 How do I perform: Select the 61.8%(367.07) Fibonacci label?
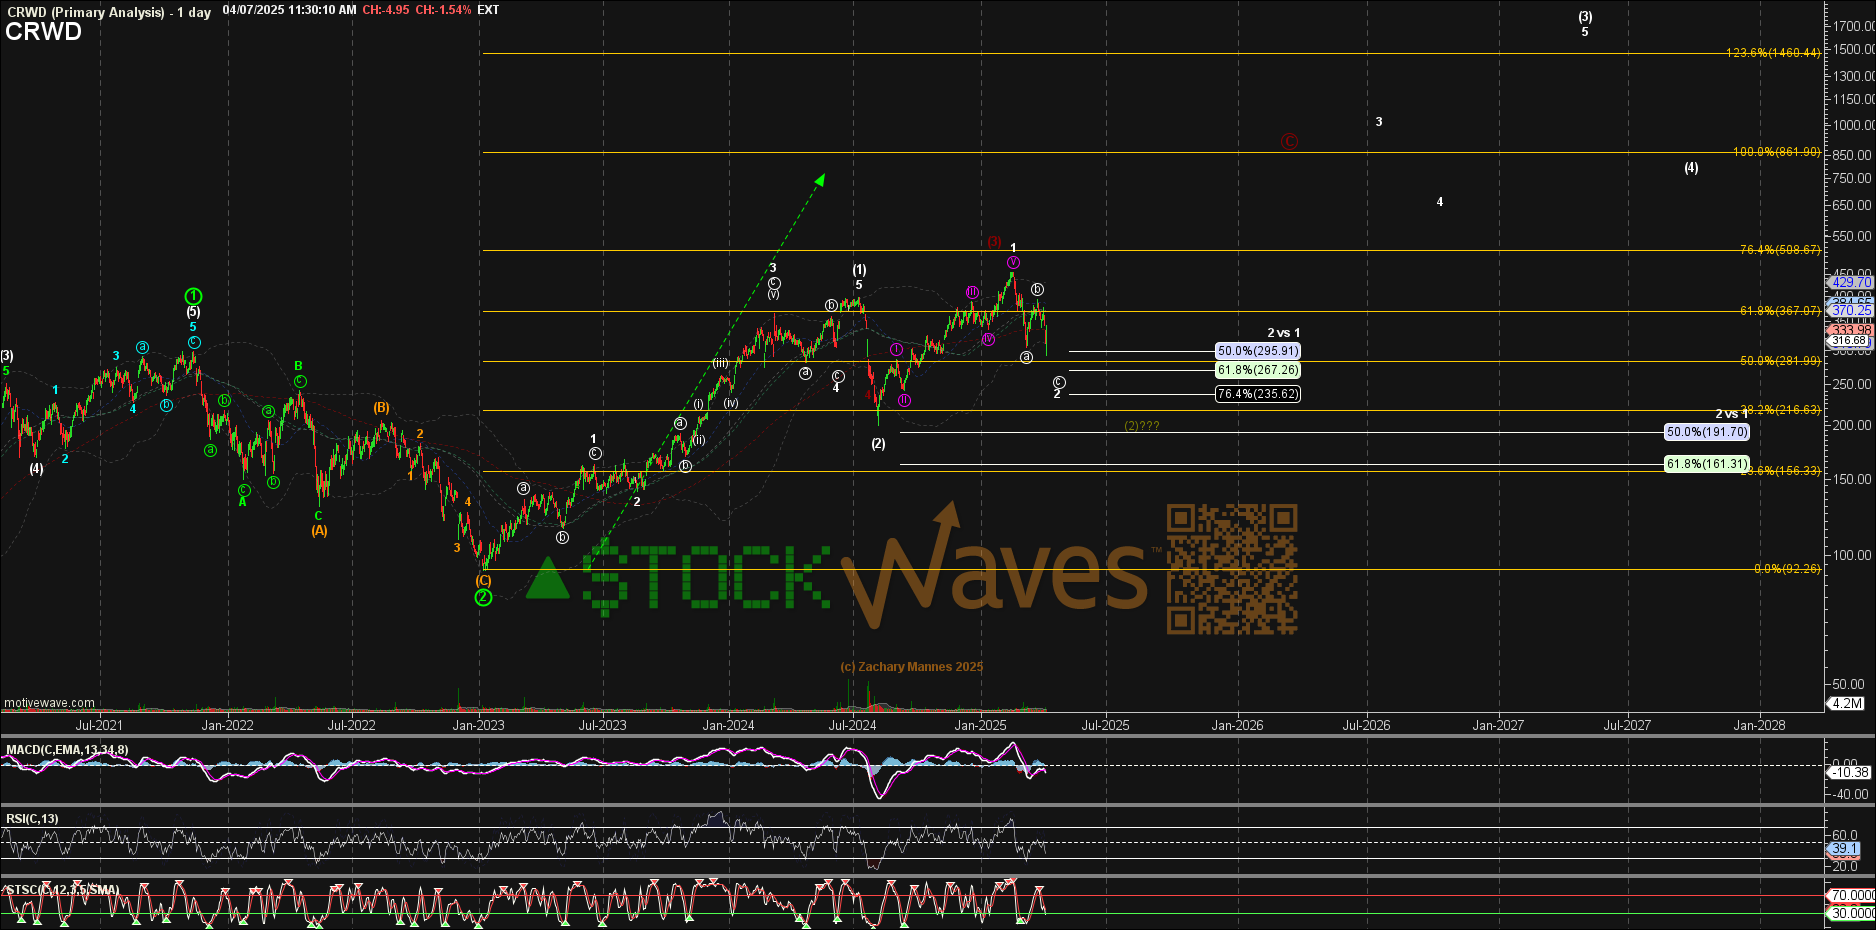(1780, 311)
